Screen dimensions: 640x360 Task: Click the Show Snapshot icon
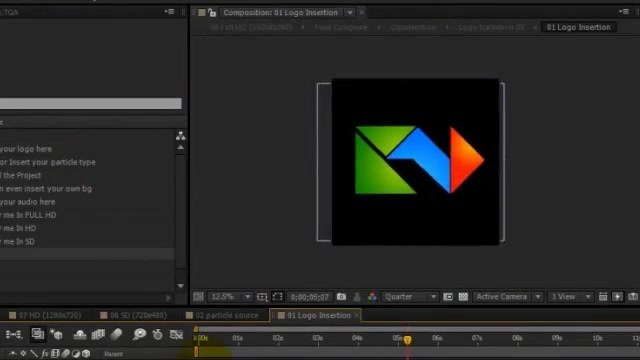coord(357,297)
